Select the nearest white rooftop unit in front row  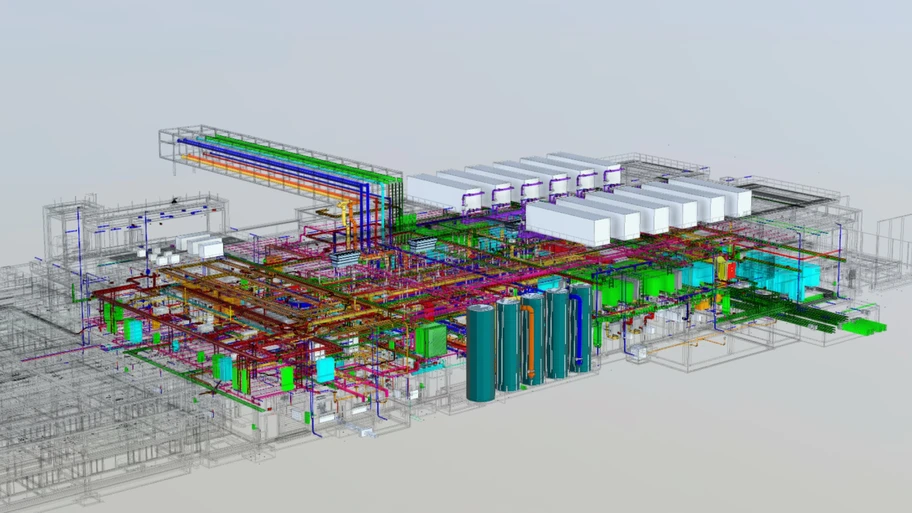[x=567, y=224]
